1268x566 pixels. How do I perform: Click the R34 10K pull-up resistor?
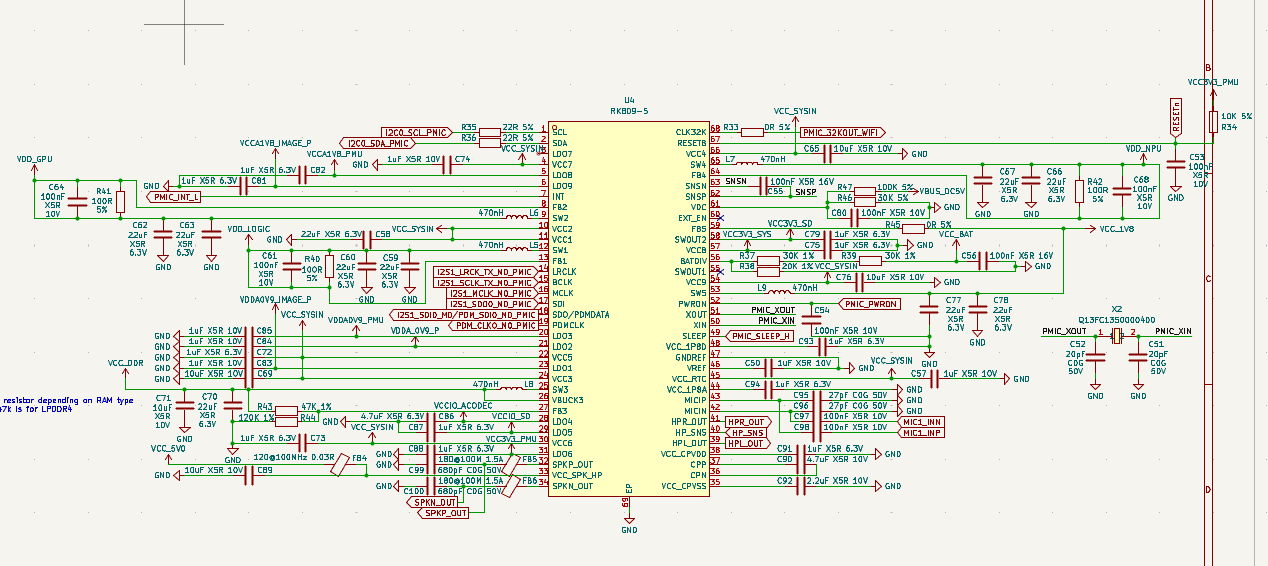point(1213,121)
